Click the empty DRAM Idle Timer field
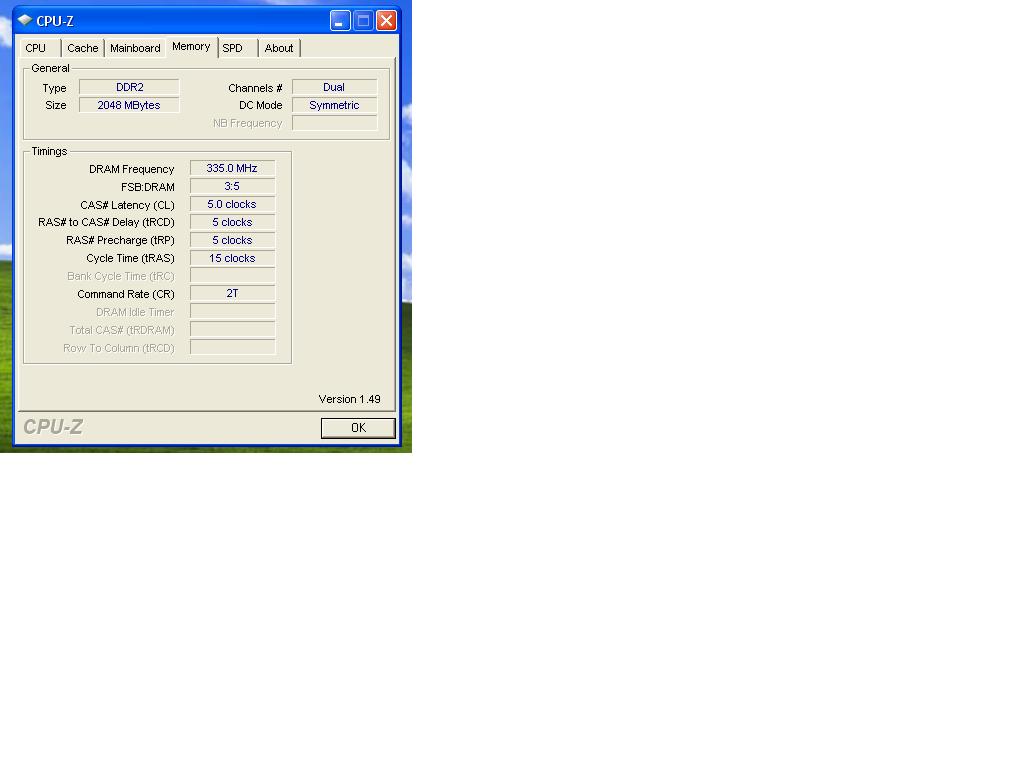The width and height of the screenshot is (1024, 768). (232, 312)
